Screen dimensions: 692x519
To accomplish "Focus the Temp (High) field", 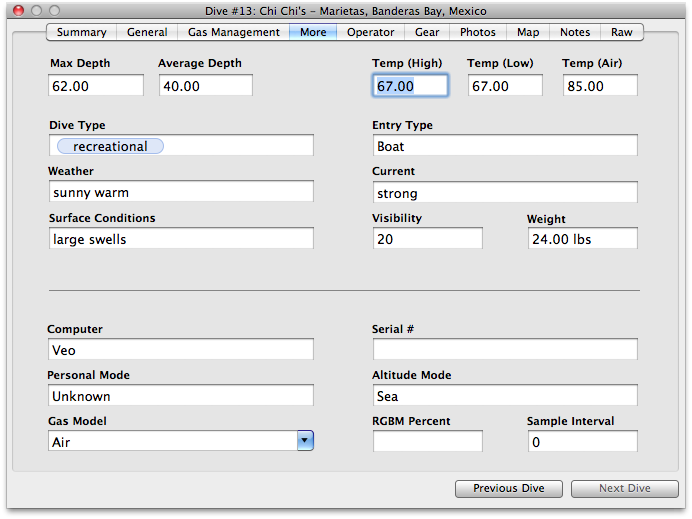I will point(410,86).
